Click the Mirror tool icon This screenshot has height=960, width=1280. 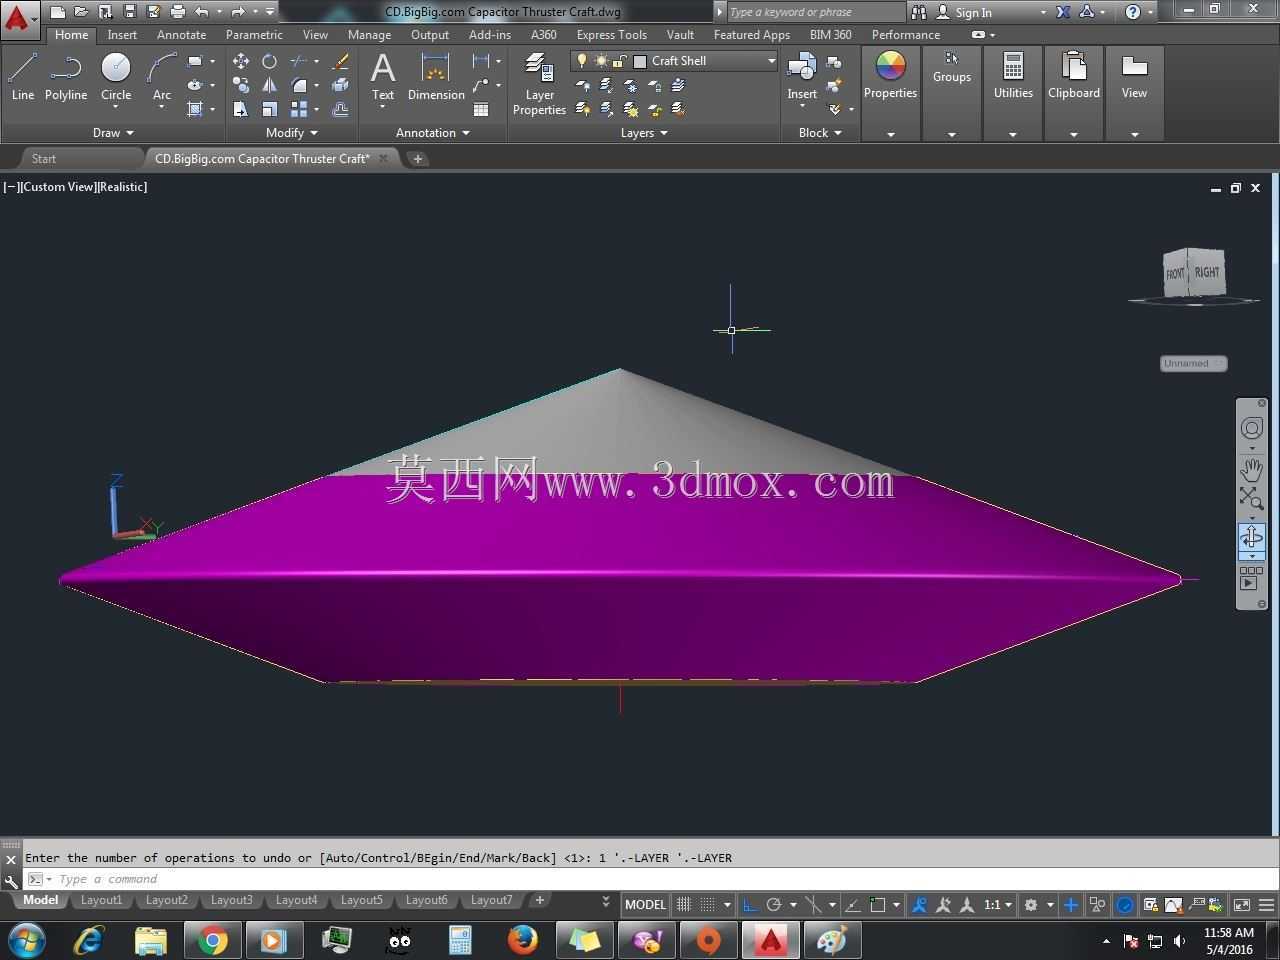click(x=269, y=85)
